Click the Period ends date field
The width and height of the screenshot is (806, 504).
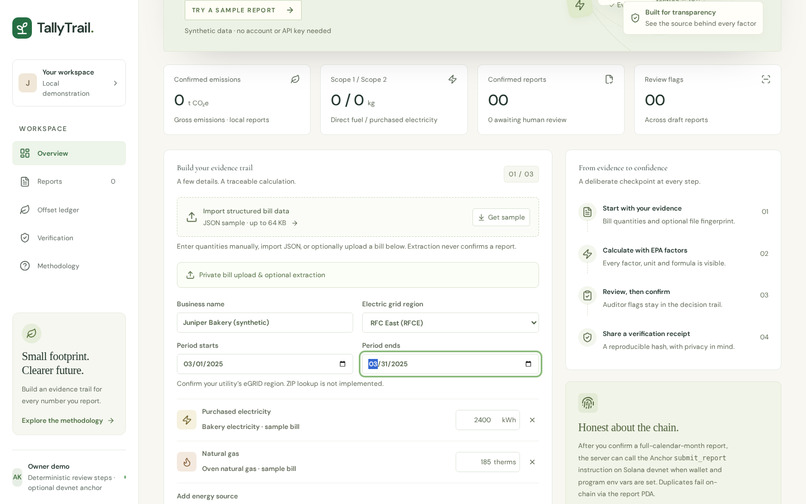[x=450, y=364]
